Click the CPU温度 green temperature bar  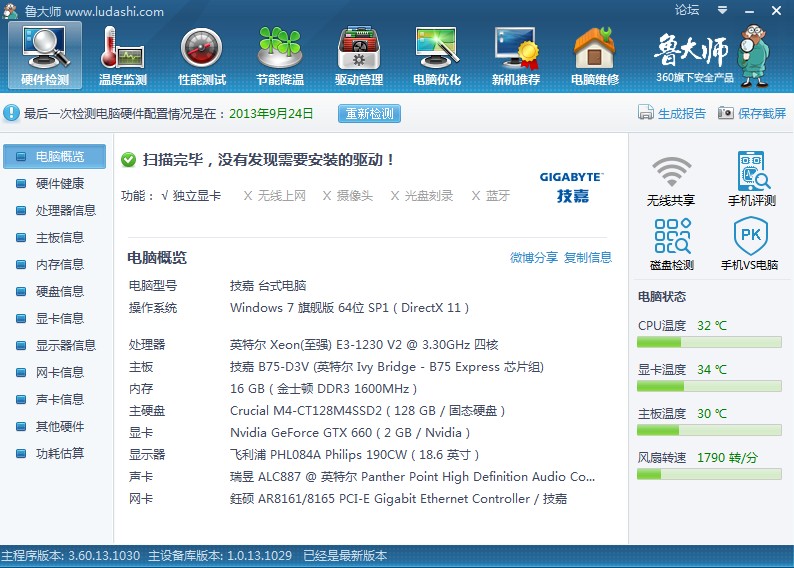(708, 343)
